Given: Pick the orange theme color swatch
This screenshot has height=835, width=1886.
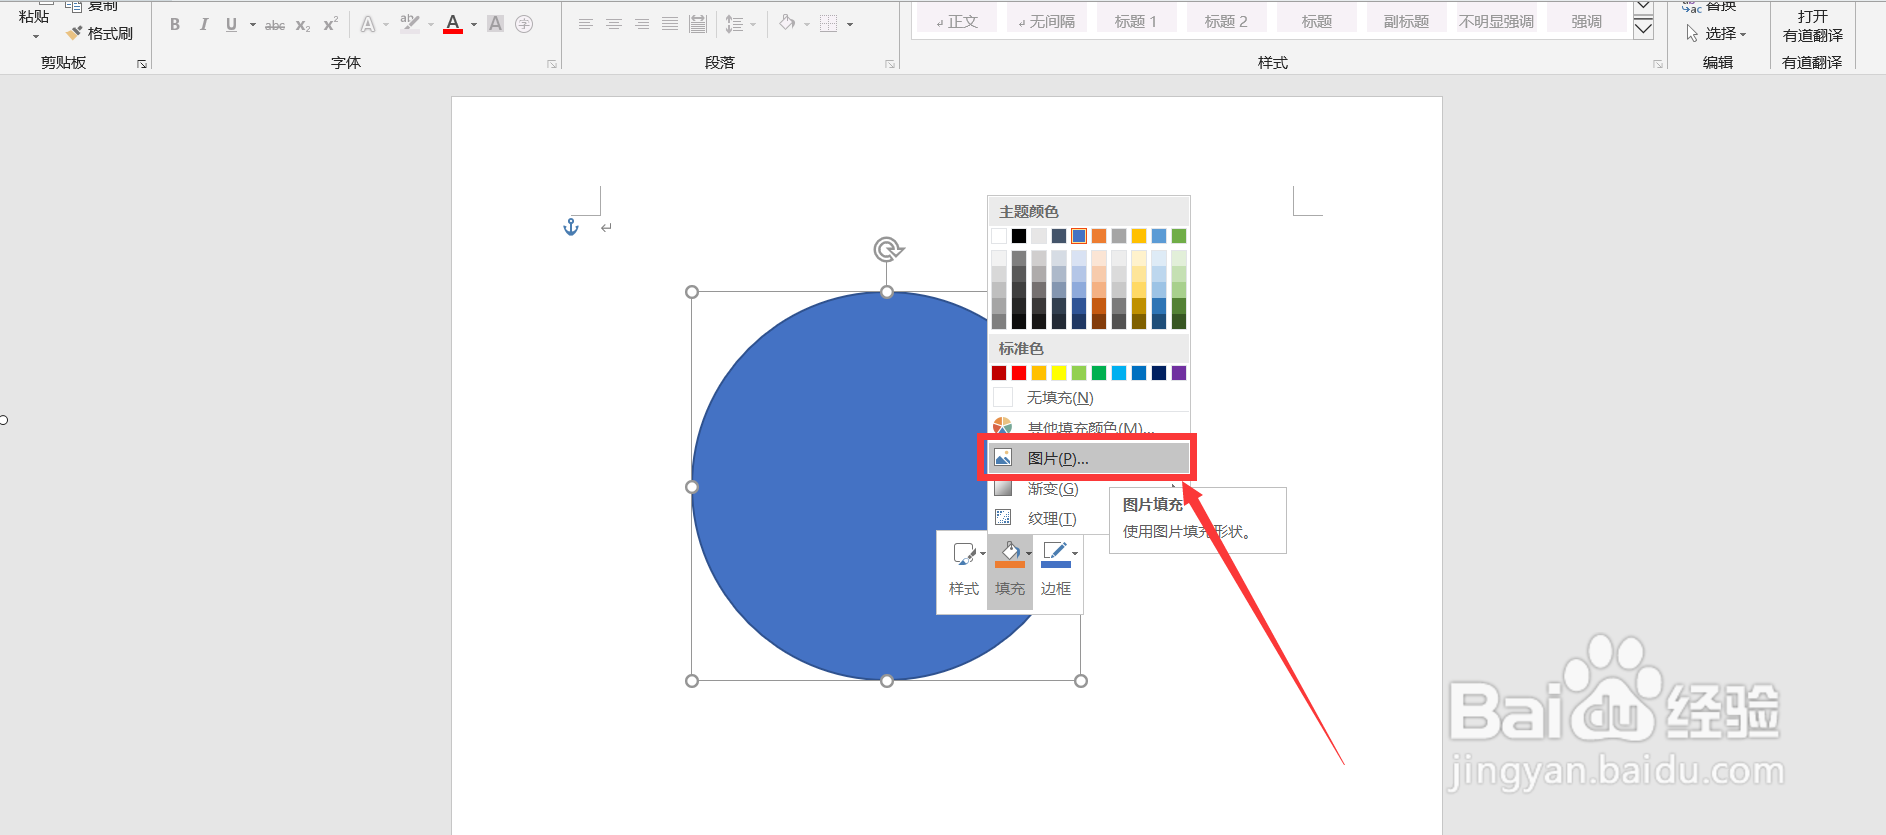Looking at the screenshot, I should pyautogui.click(x=1099, y=236).
